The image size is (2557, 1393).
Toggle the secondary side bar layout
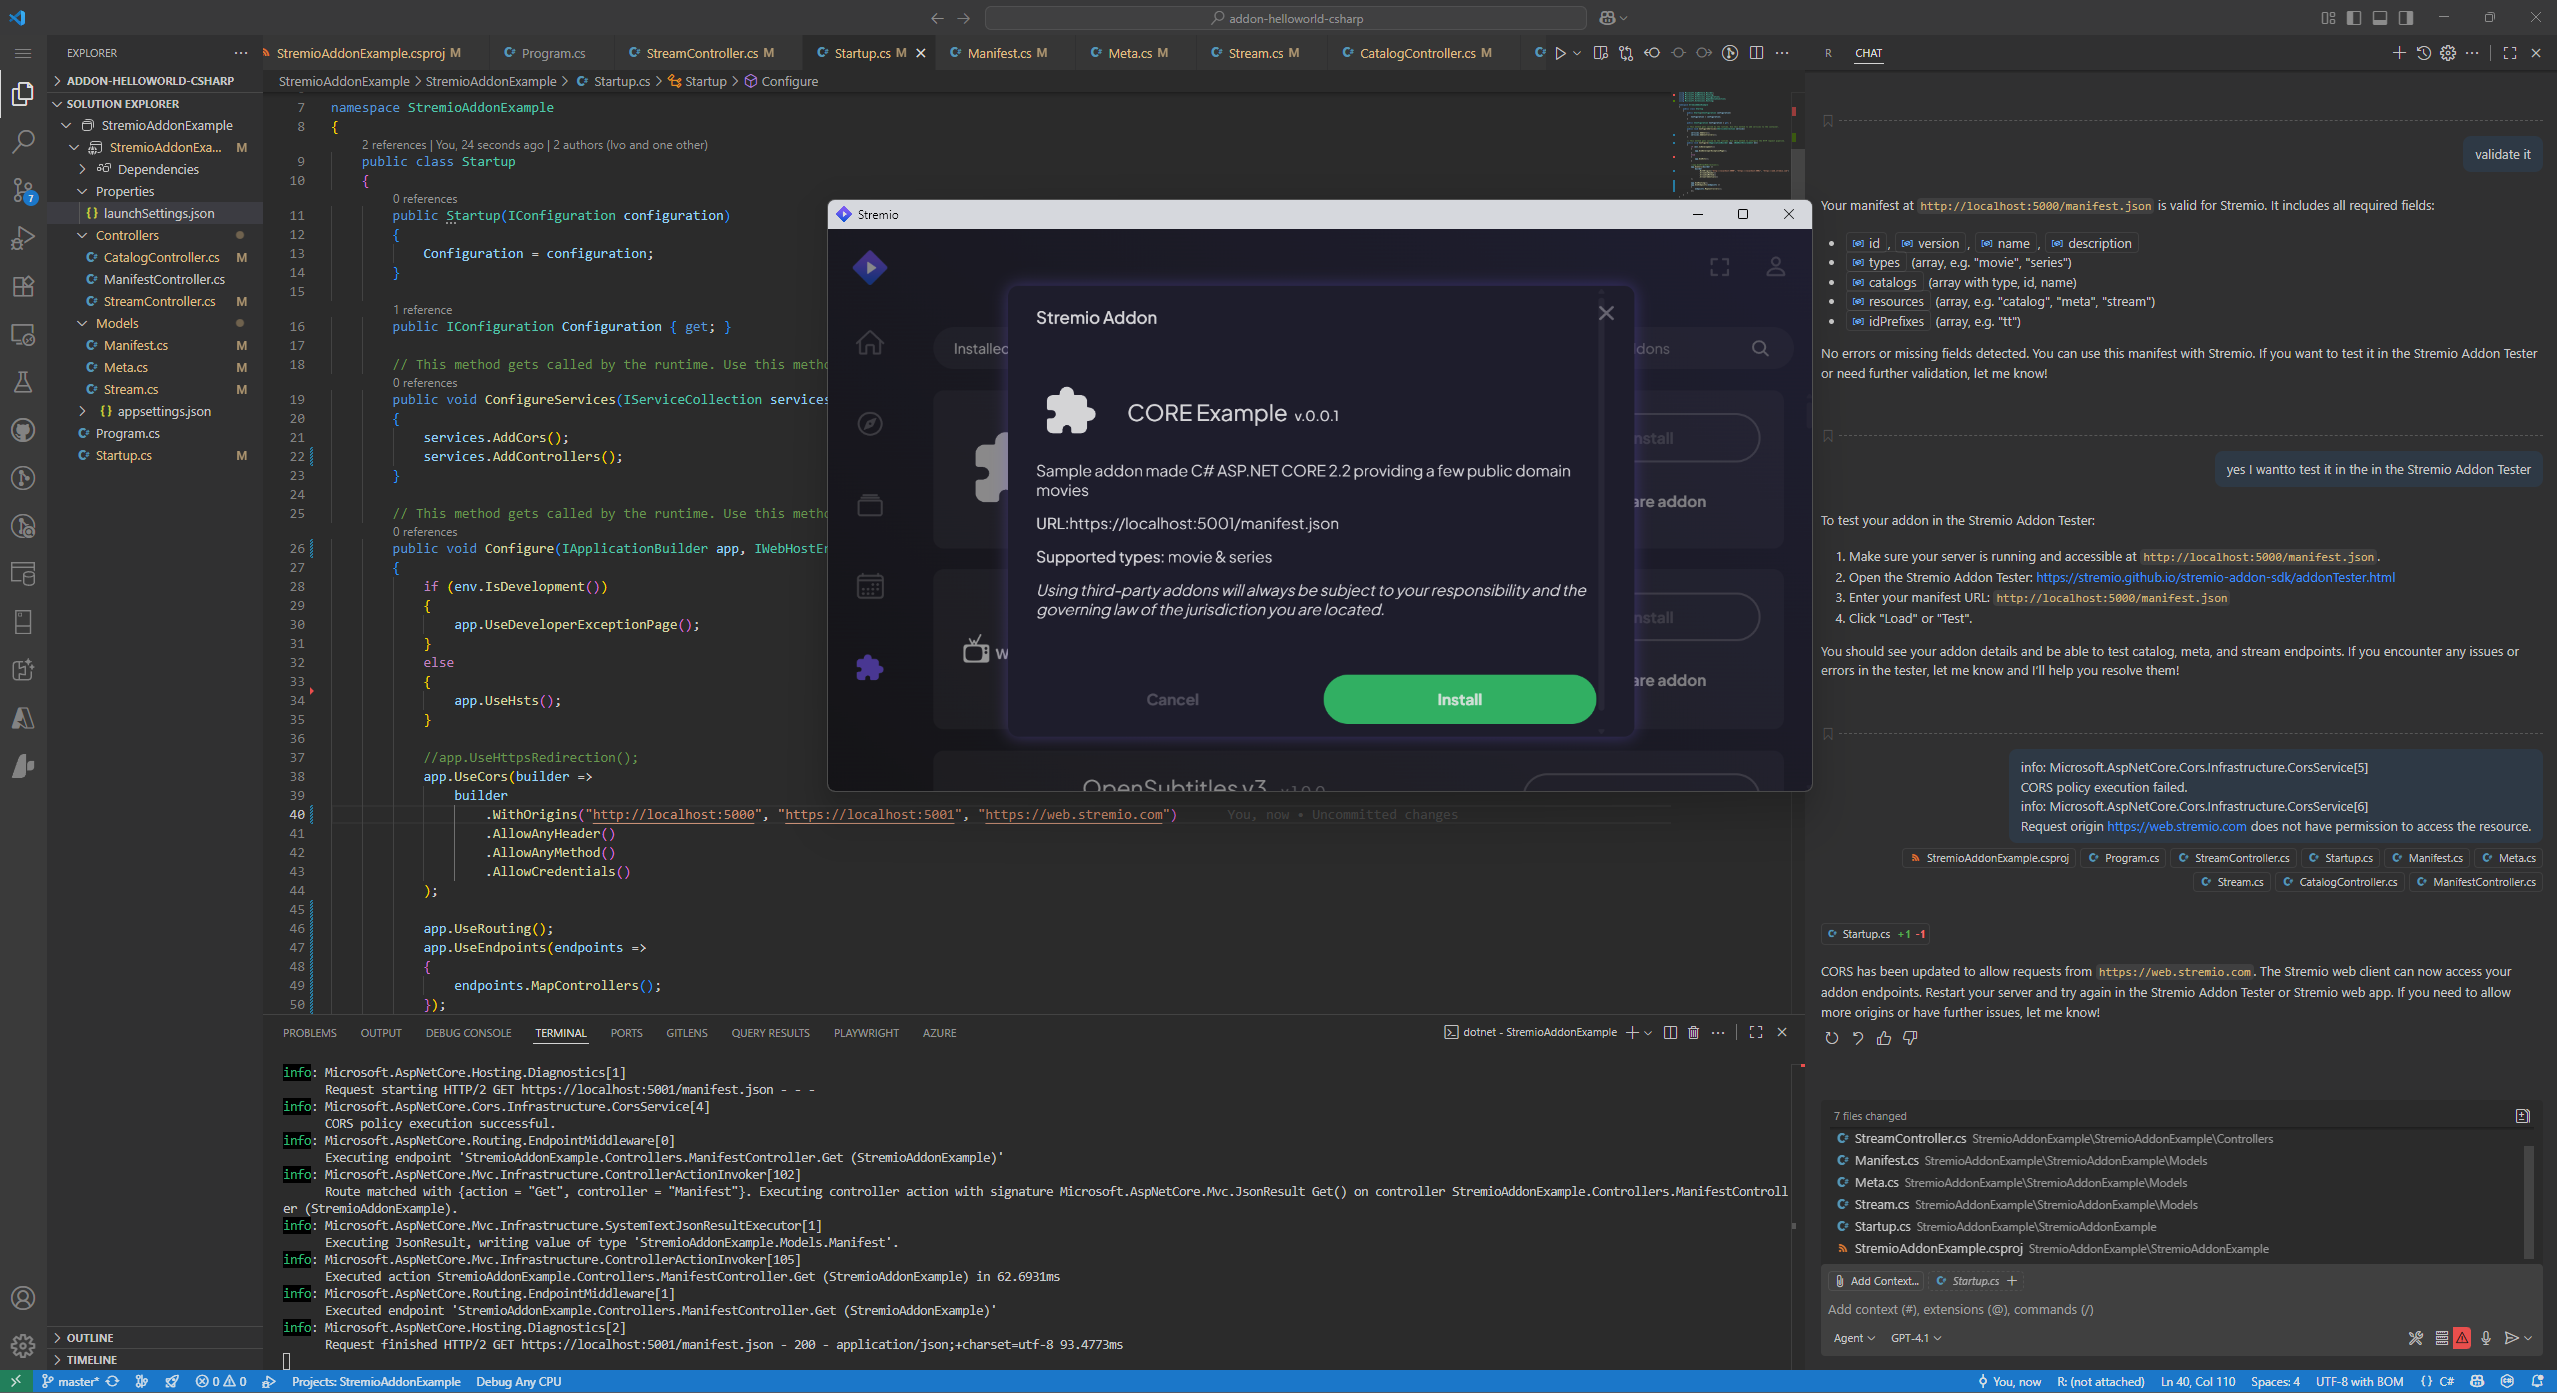[2406, 18]
